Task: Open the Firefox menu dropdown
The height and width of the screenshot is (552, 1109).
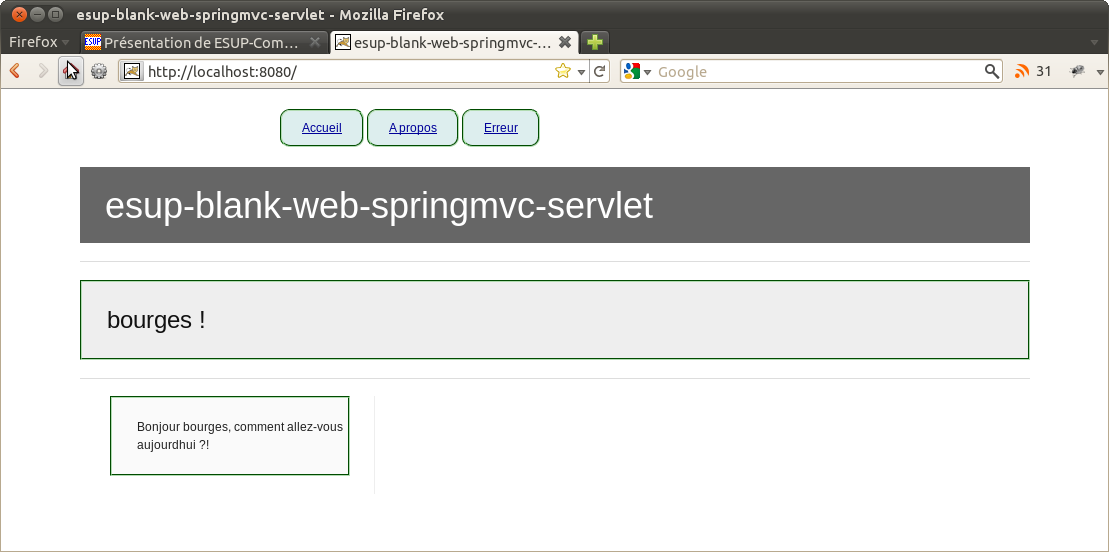Action: point(38,42)
